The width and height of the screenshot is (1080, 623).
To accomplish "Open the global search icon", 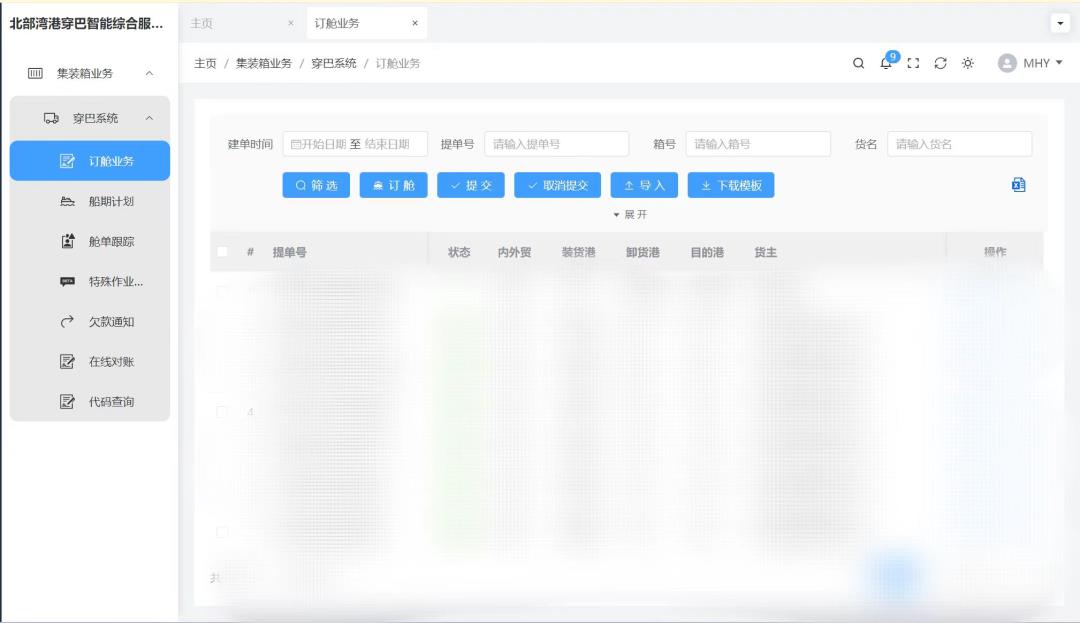I will click(x=858, y=62).
